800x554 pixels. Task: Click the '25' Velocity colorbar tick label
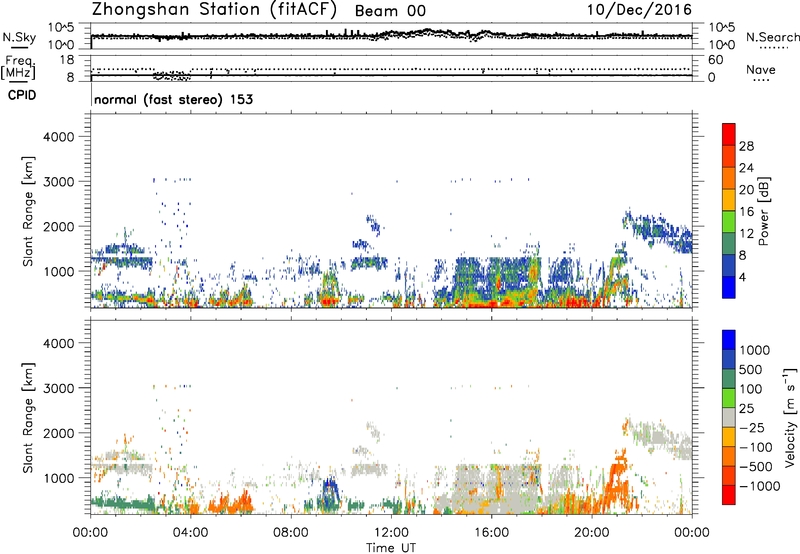747,408
